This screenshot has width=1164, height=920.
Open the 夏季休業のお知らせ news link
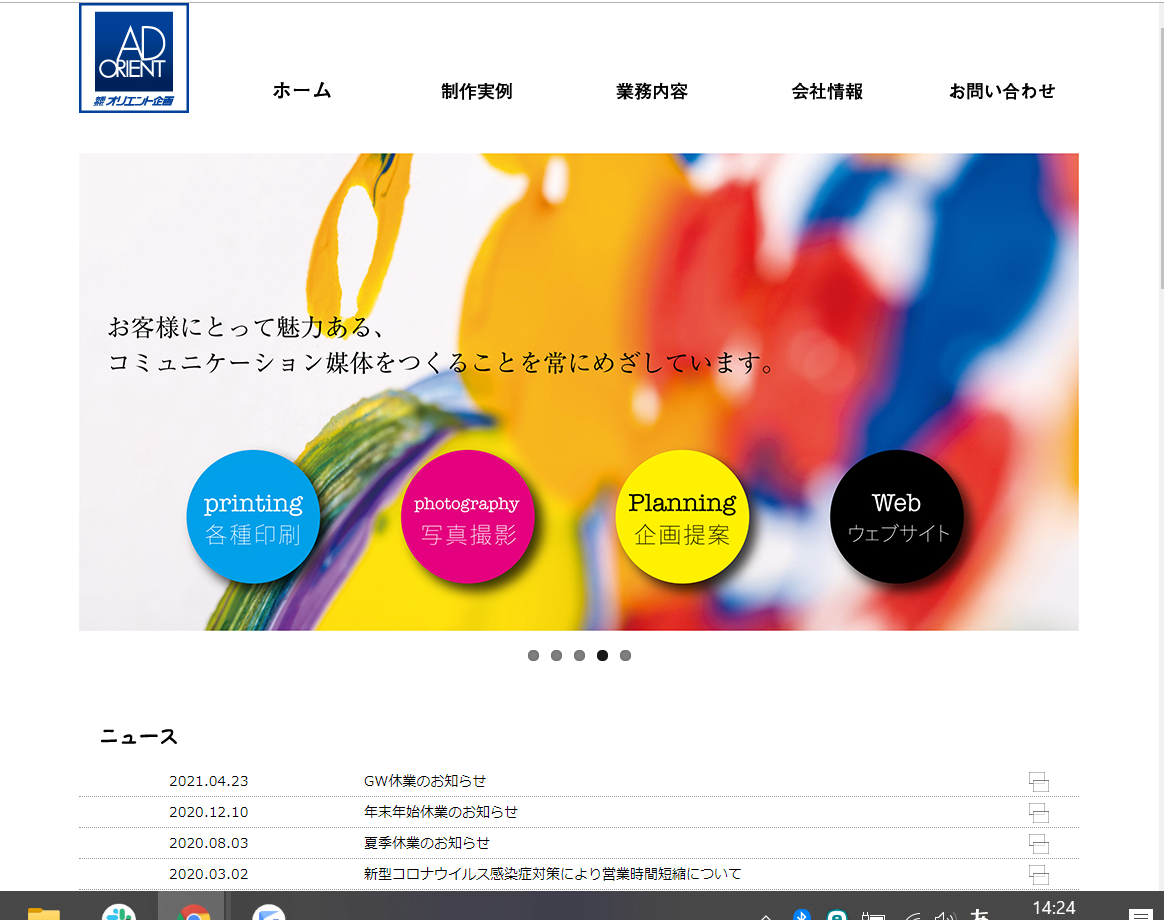pos(427,843)
